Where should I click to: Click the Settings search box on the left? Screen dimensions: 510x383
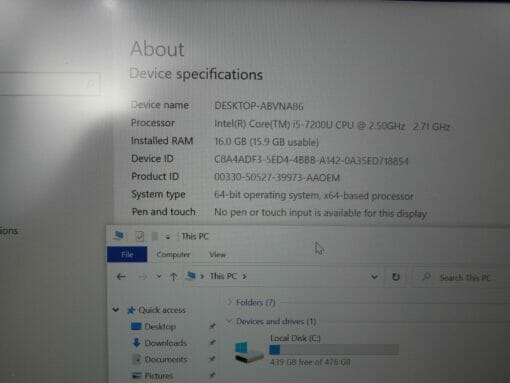50,84
